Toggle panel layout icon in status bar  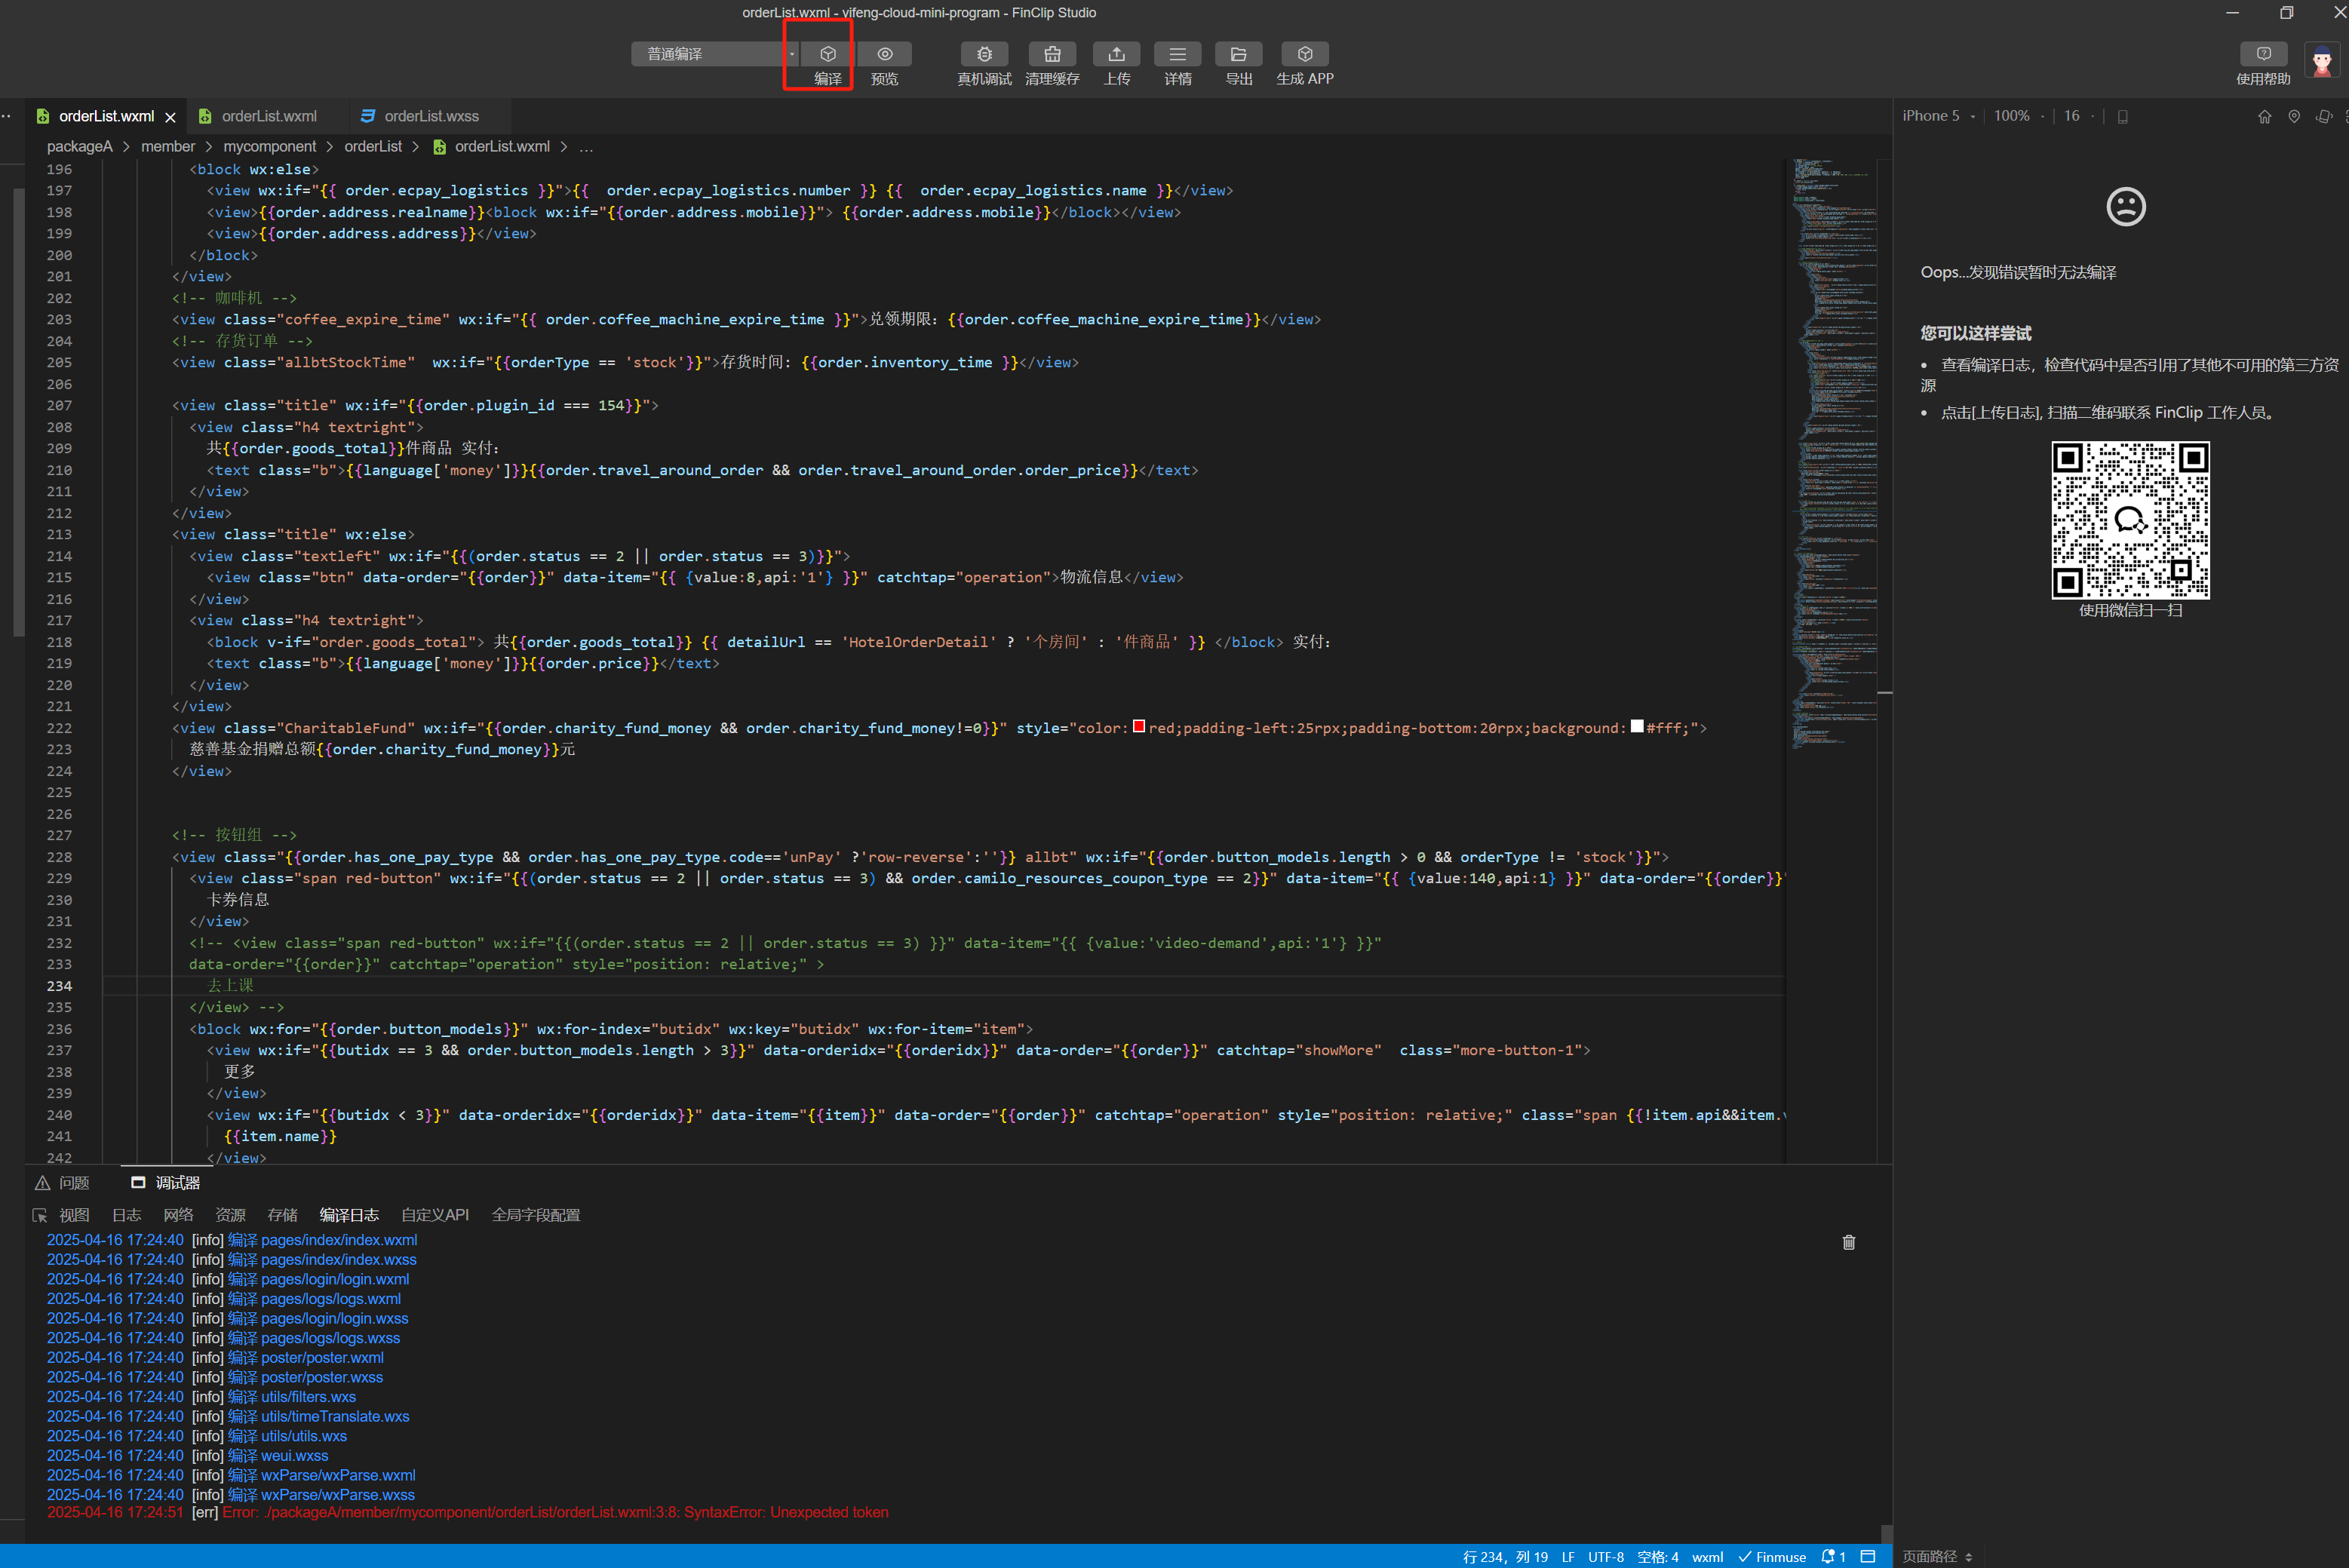(x=1866, y=1556)
